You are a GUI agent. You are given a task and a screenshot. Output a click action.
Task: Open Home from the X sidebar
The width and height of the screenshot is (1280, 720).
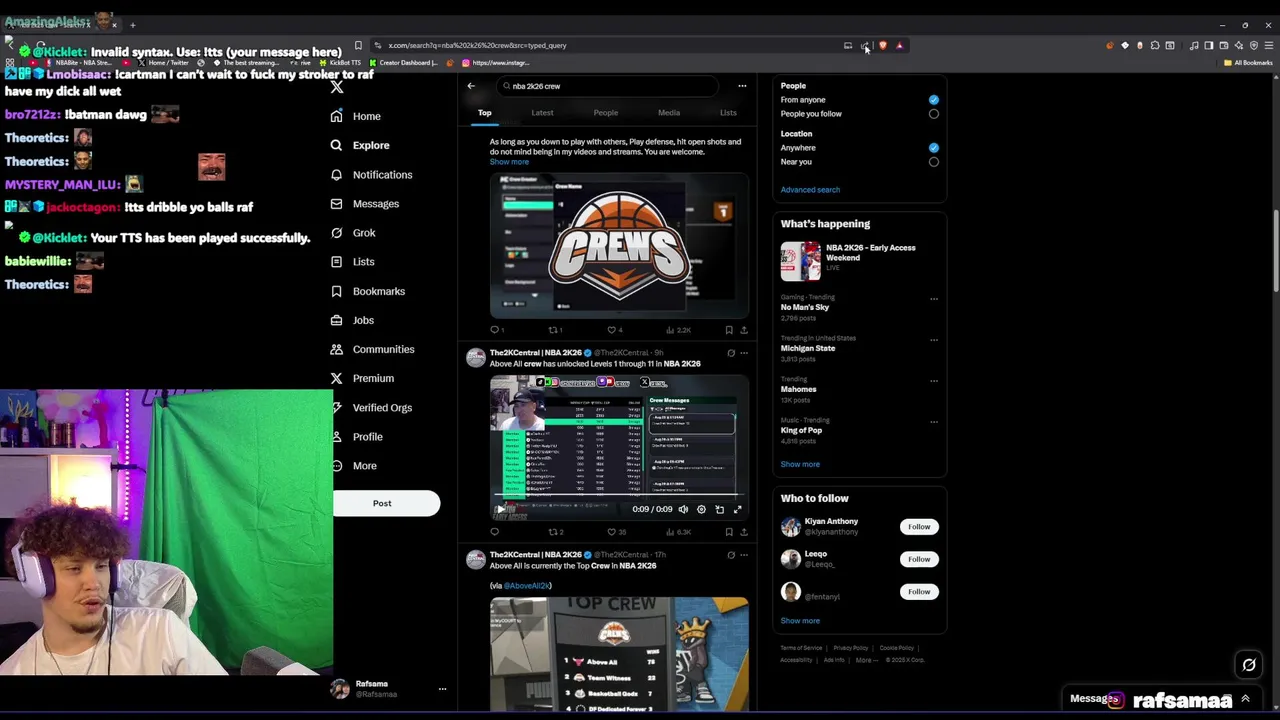click(x=356, y=116)
